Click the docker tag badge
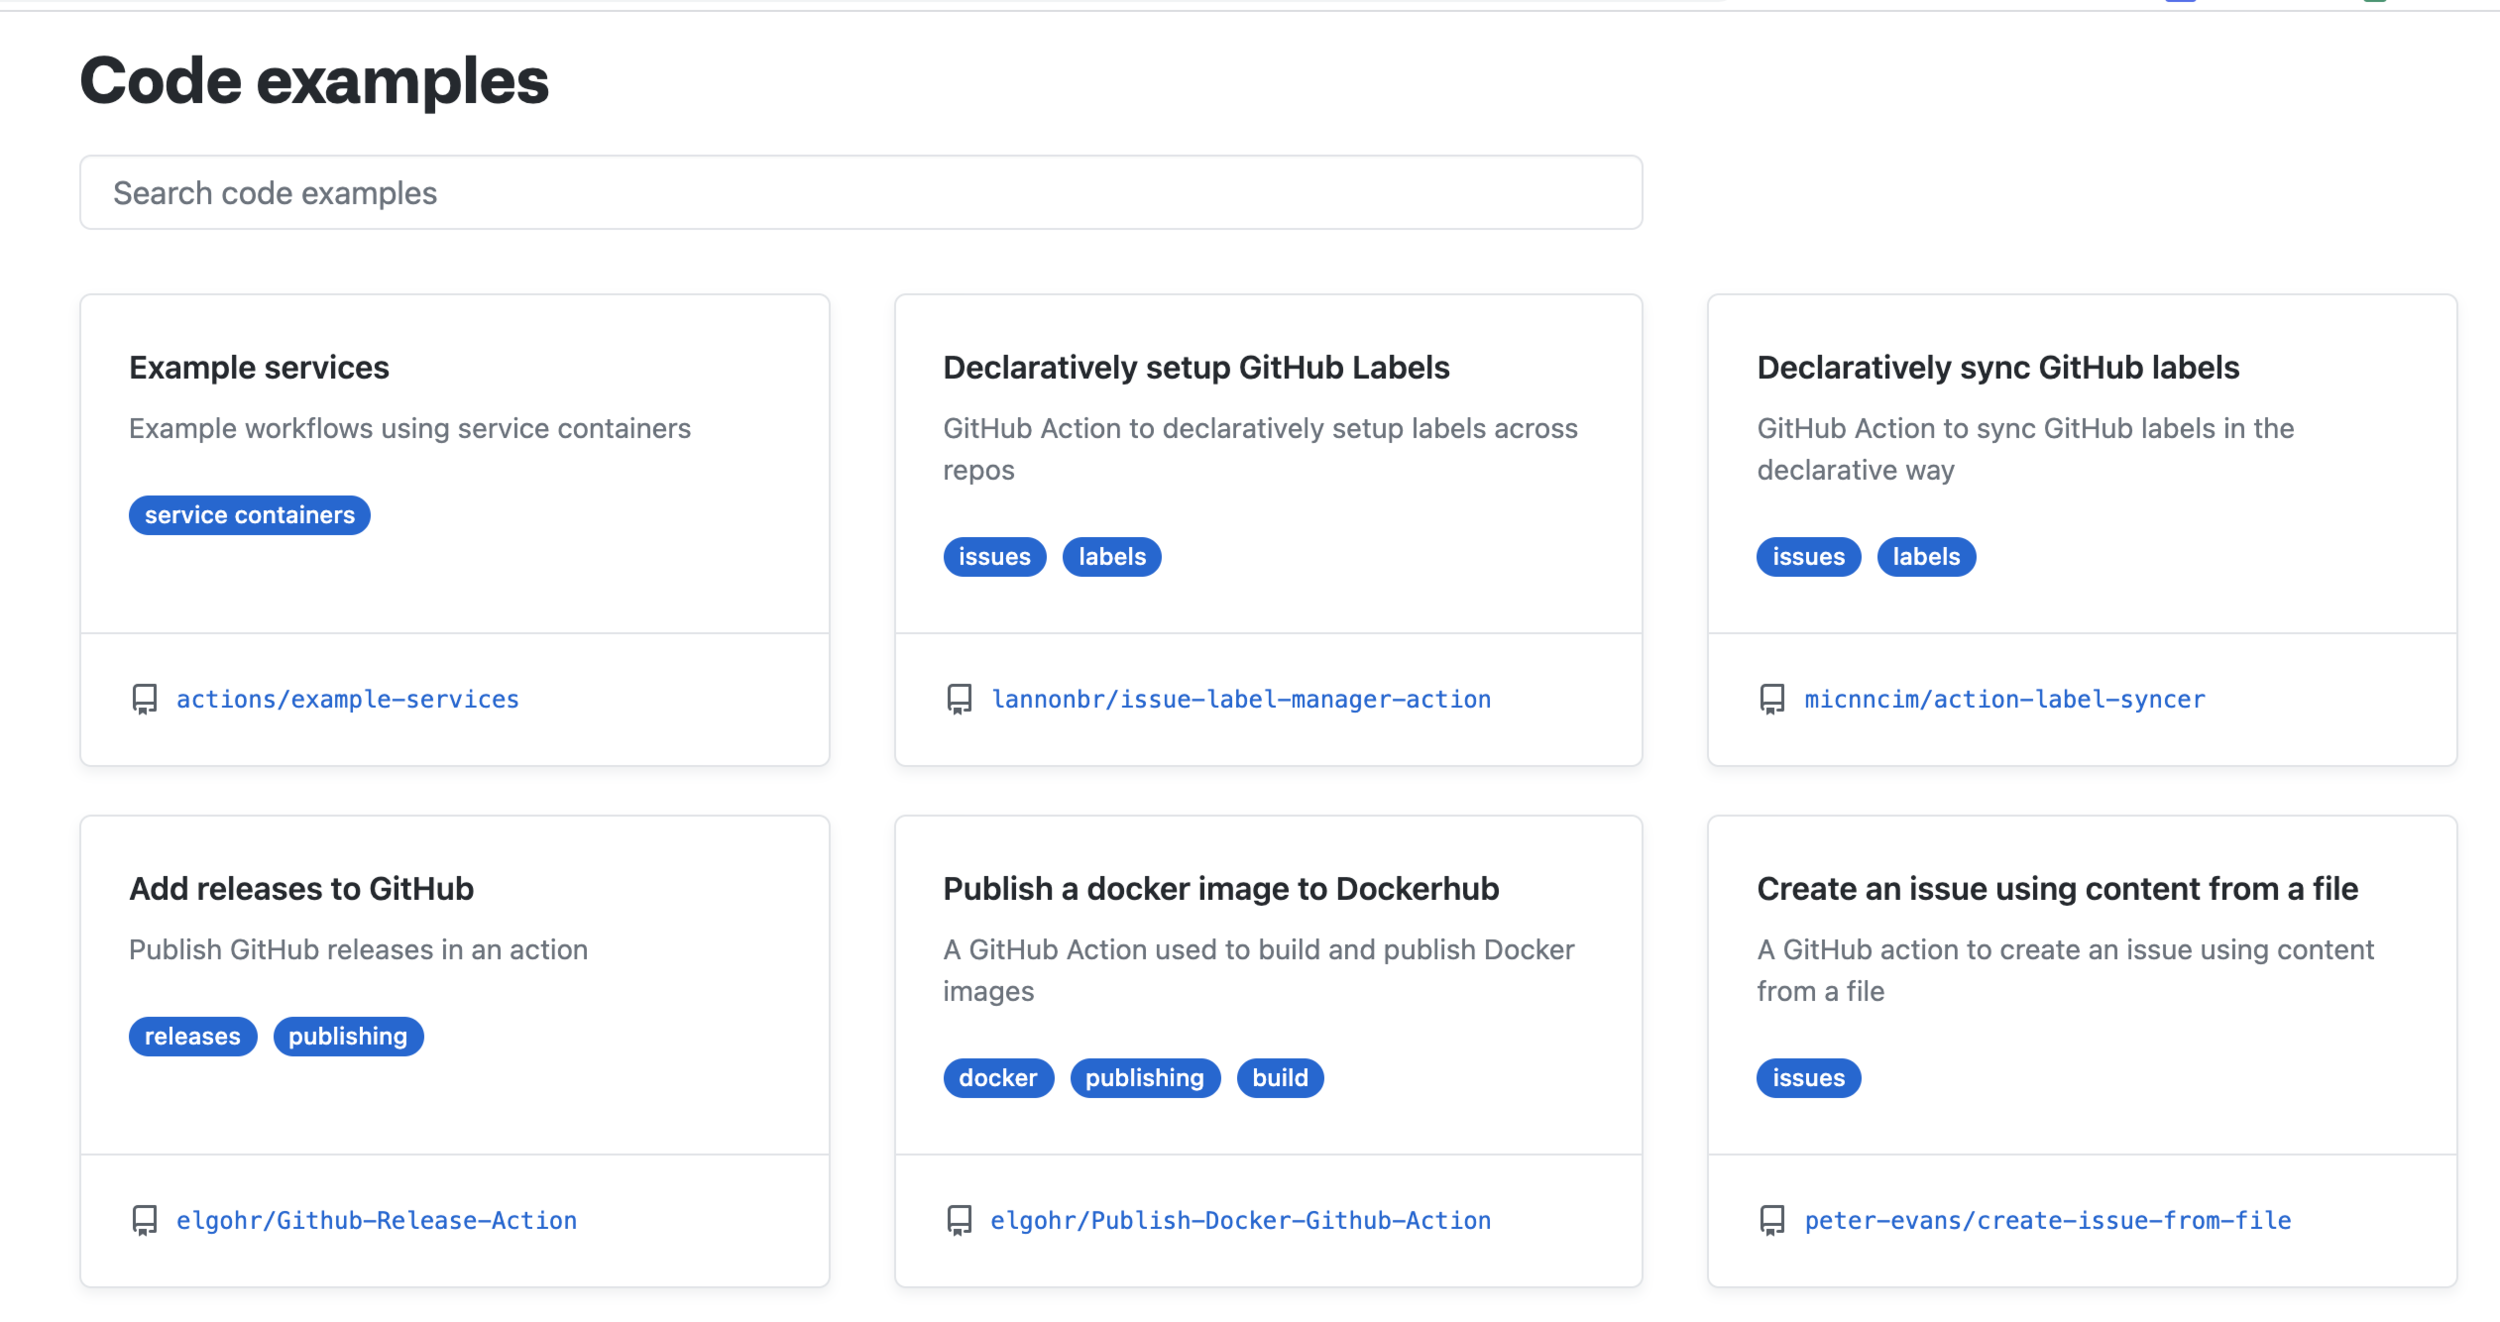The width and height of the screenshot is (2500, 1322). (x=997, y=1078)
